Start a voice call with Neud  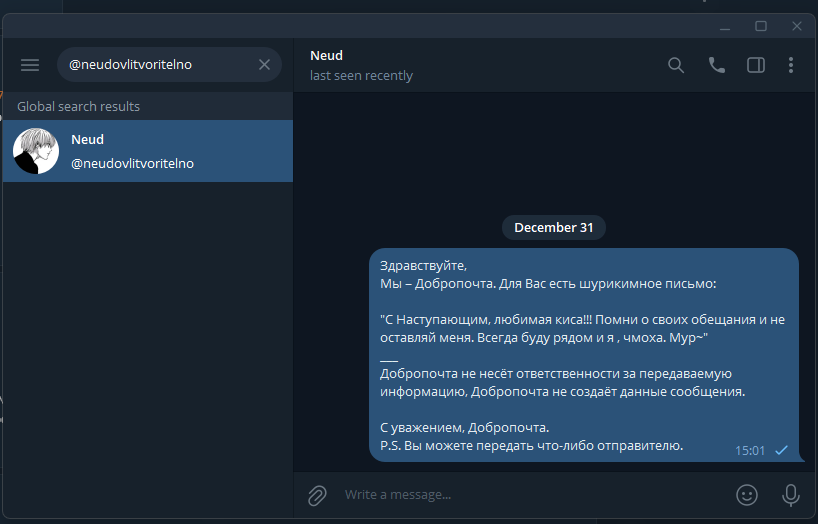pyautogui.click(x=716, y=65)
